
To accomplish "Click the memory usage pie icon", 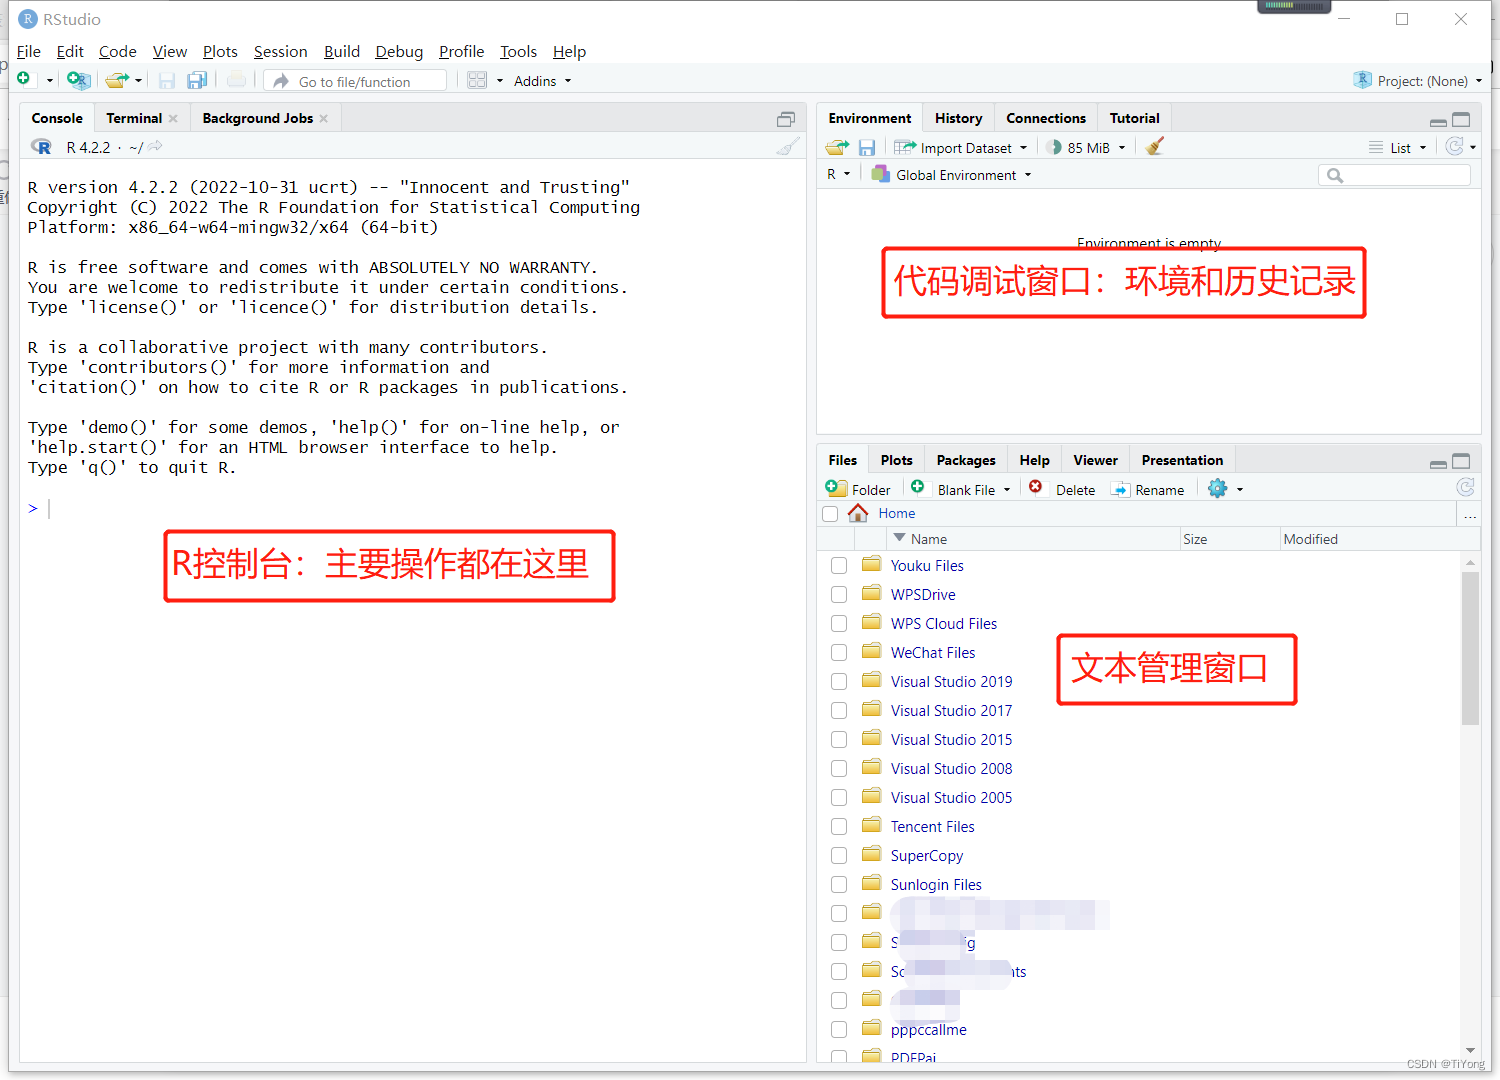I will [1054, 147].
